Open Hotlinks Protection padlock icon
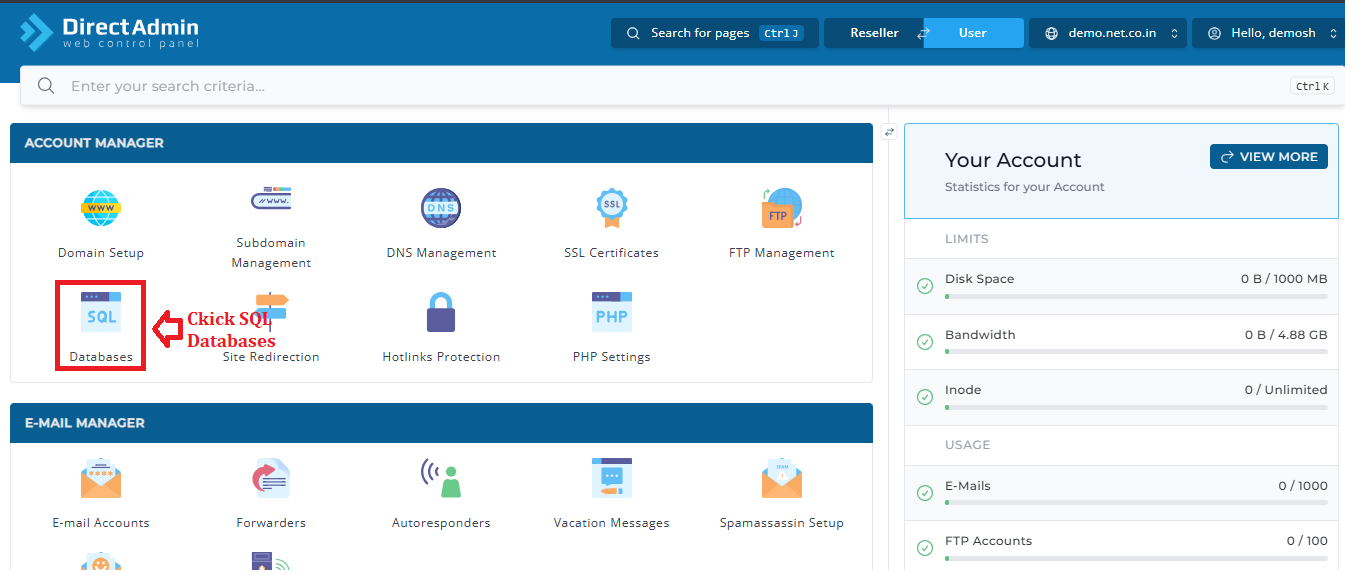 441,312
